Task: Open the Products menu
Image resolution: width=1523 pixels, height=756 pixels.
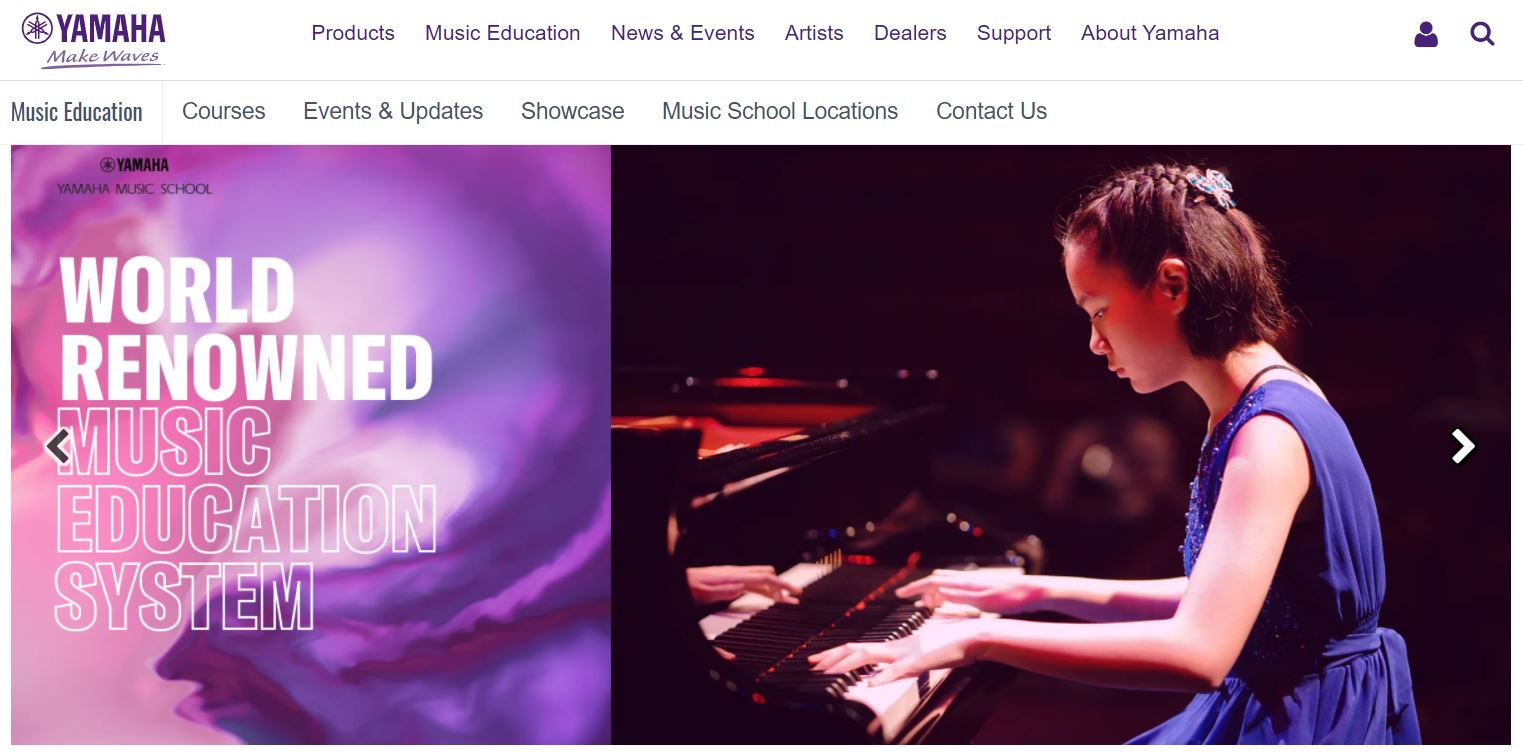Action: coord(353,33)
